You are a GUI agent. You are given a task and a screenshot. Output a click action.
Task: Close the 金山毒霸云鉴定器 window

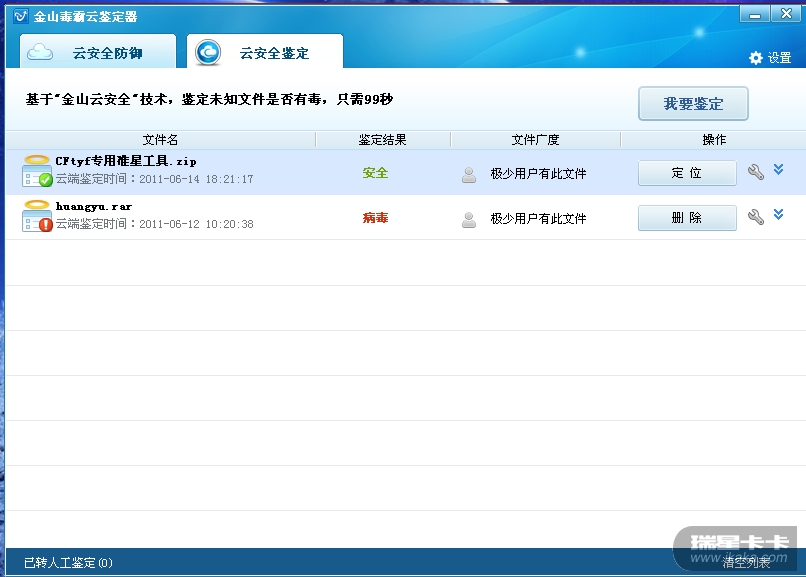pyautogui.click(x=786, y=14)
